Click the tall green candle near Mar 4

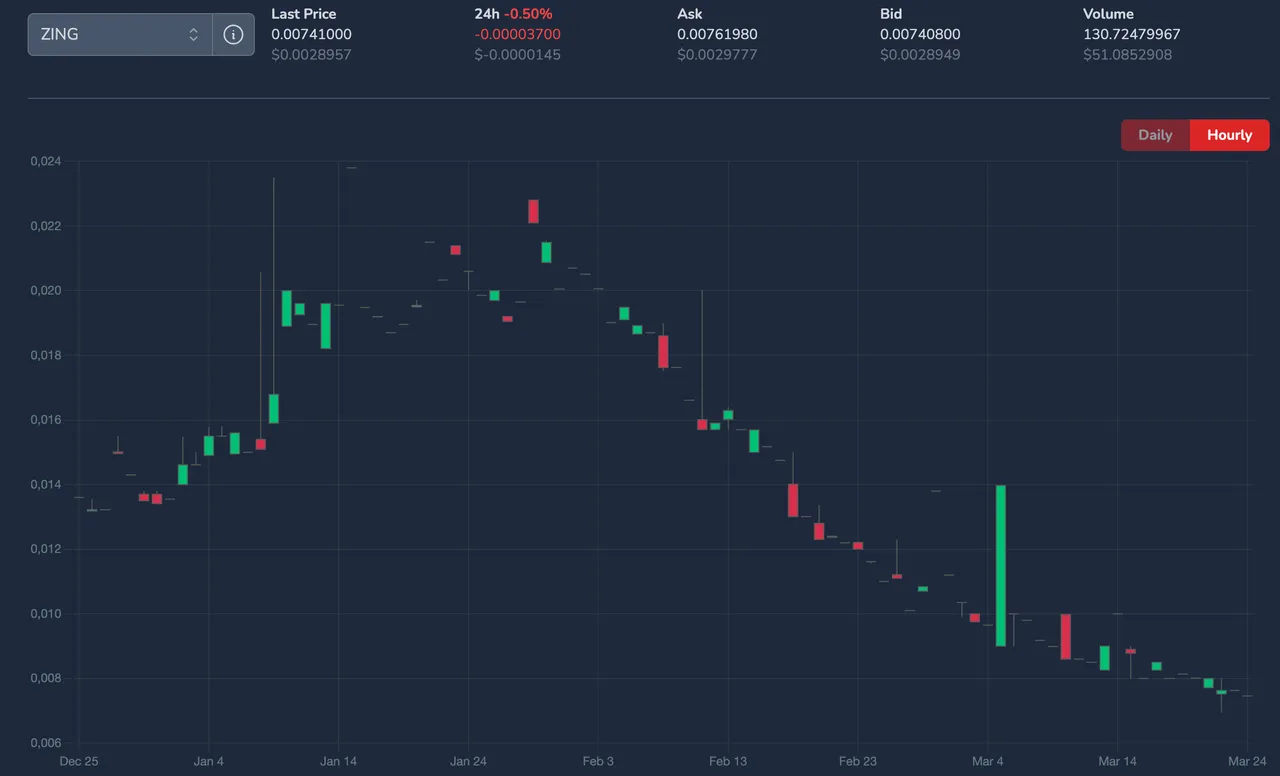click(1000, 565)
